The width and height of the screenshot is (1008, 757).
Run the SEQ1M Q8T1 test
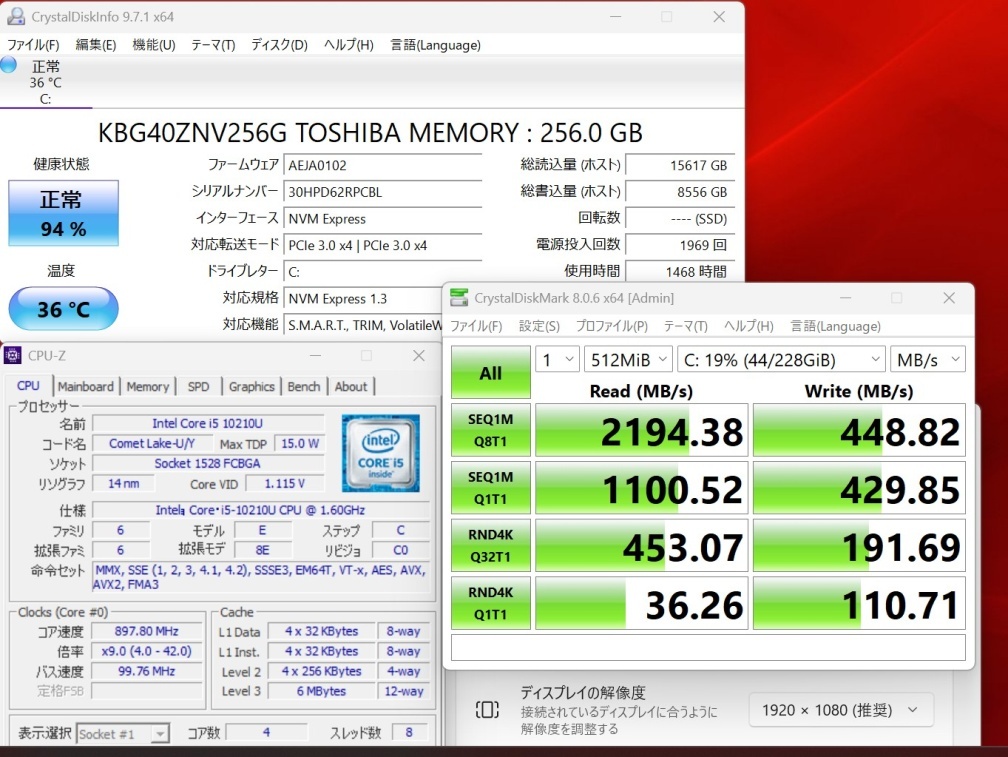pyautogui.click(x=490, y=430)
